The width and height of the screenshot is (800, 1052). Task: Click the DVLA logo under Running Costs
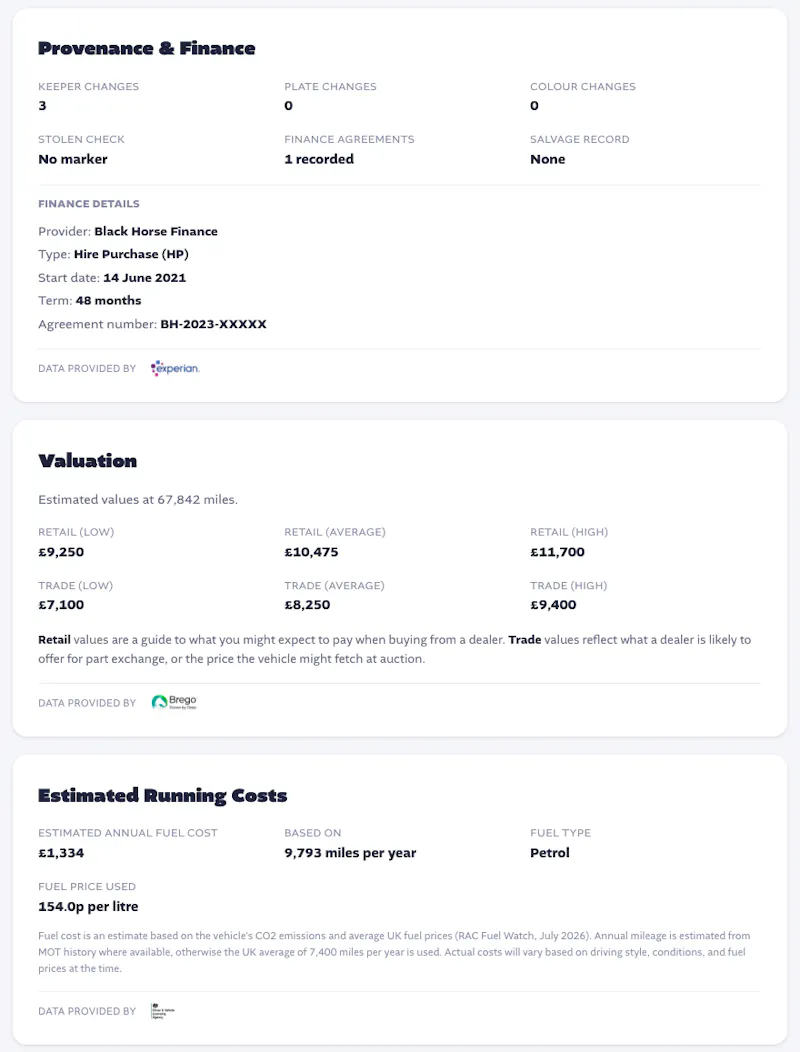coord(162,1011)
